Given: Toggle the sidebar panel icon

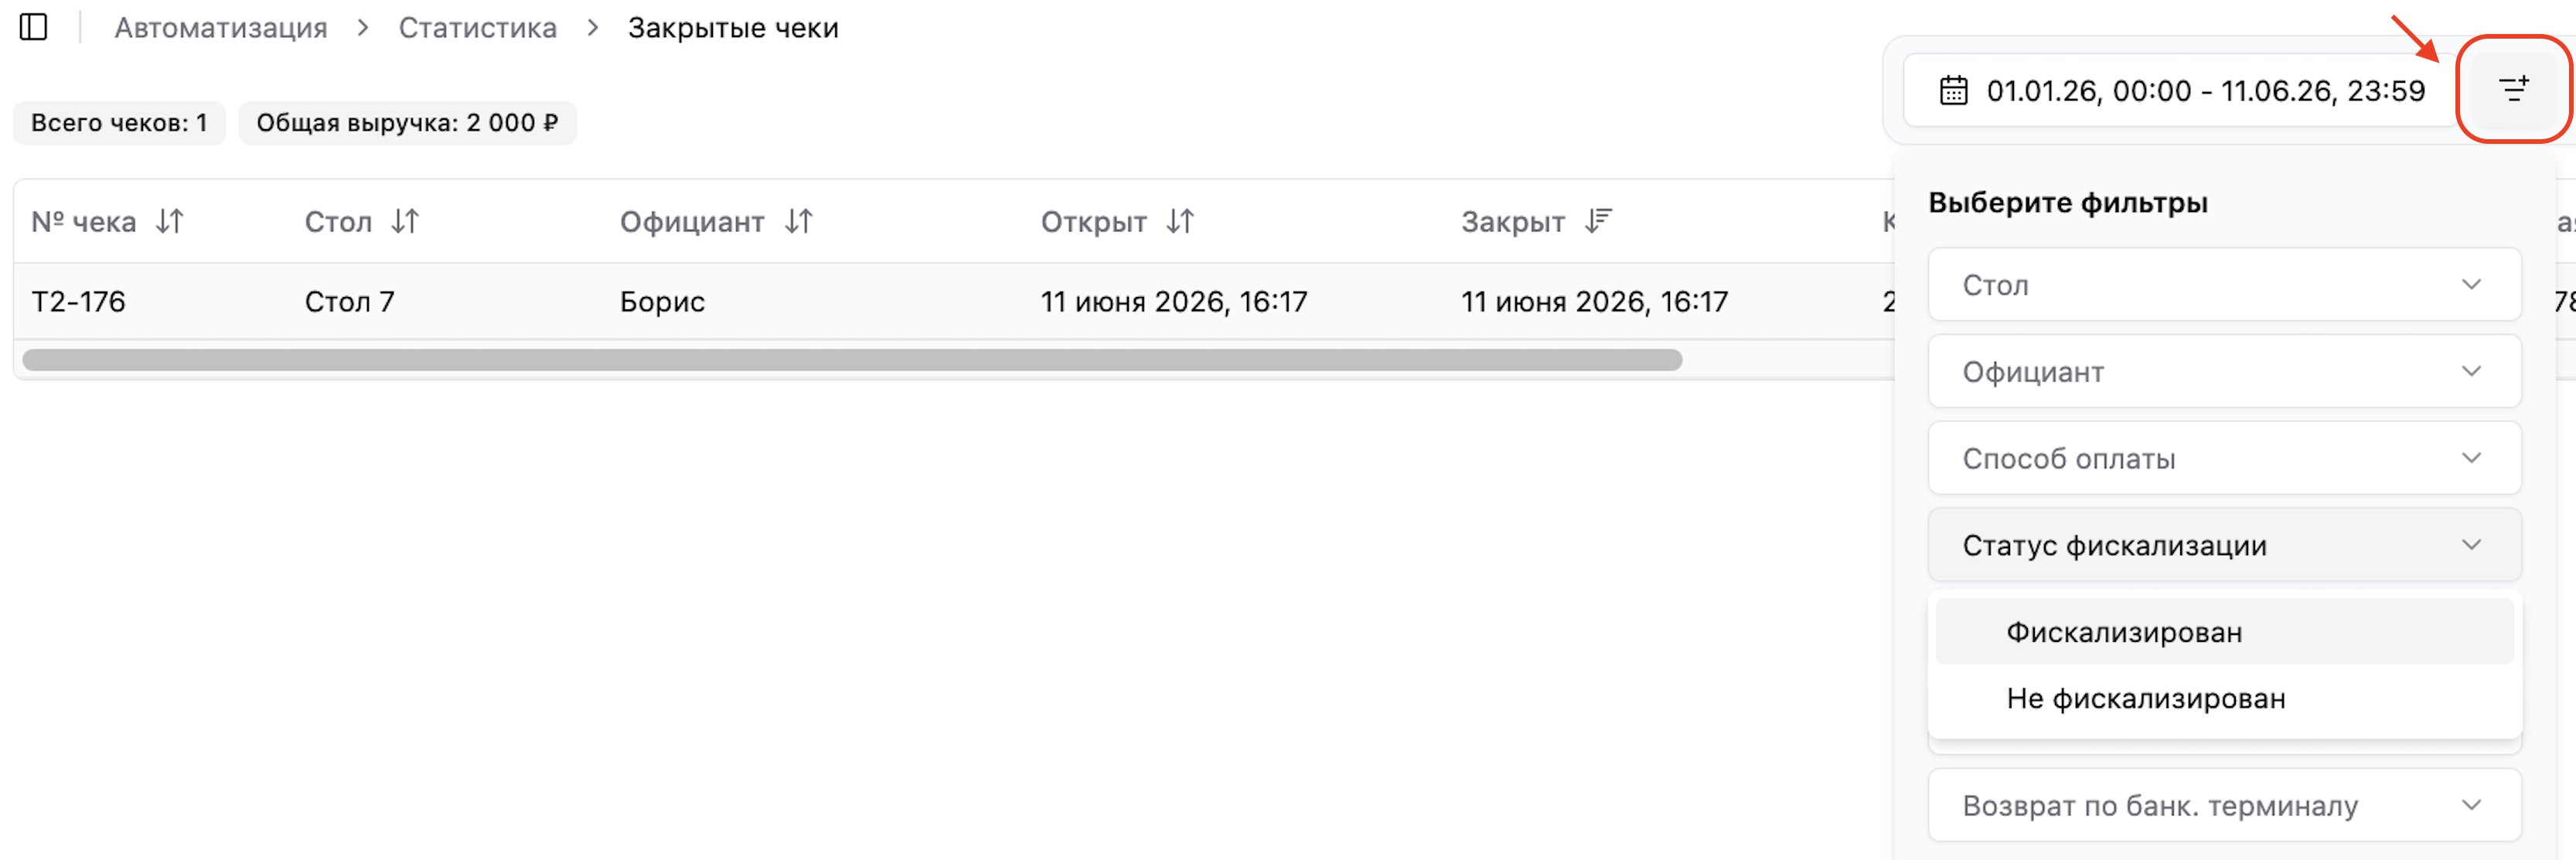Looking at the screenshot, I should point(33,27).
